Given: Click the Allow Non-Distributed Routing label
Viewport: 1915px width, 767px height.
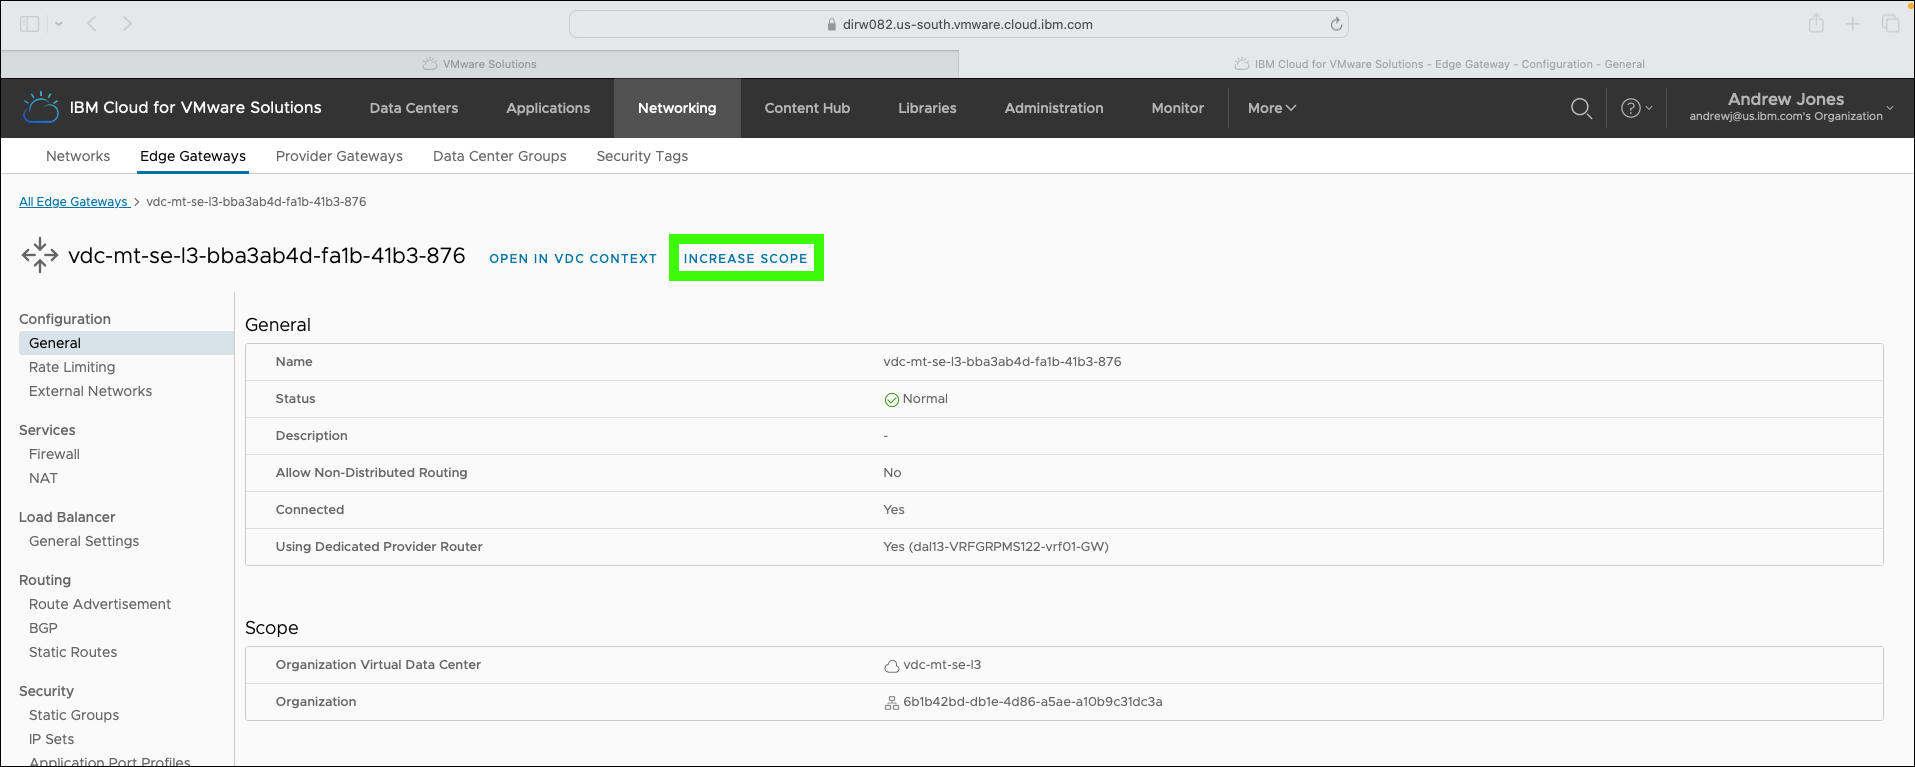Looking at the screenshot, I should pos(372,473).
